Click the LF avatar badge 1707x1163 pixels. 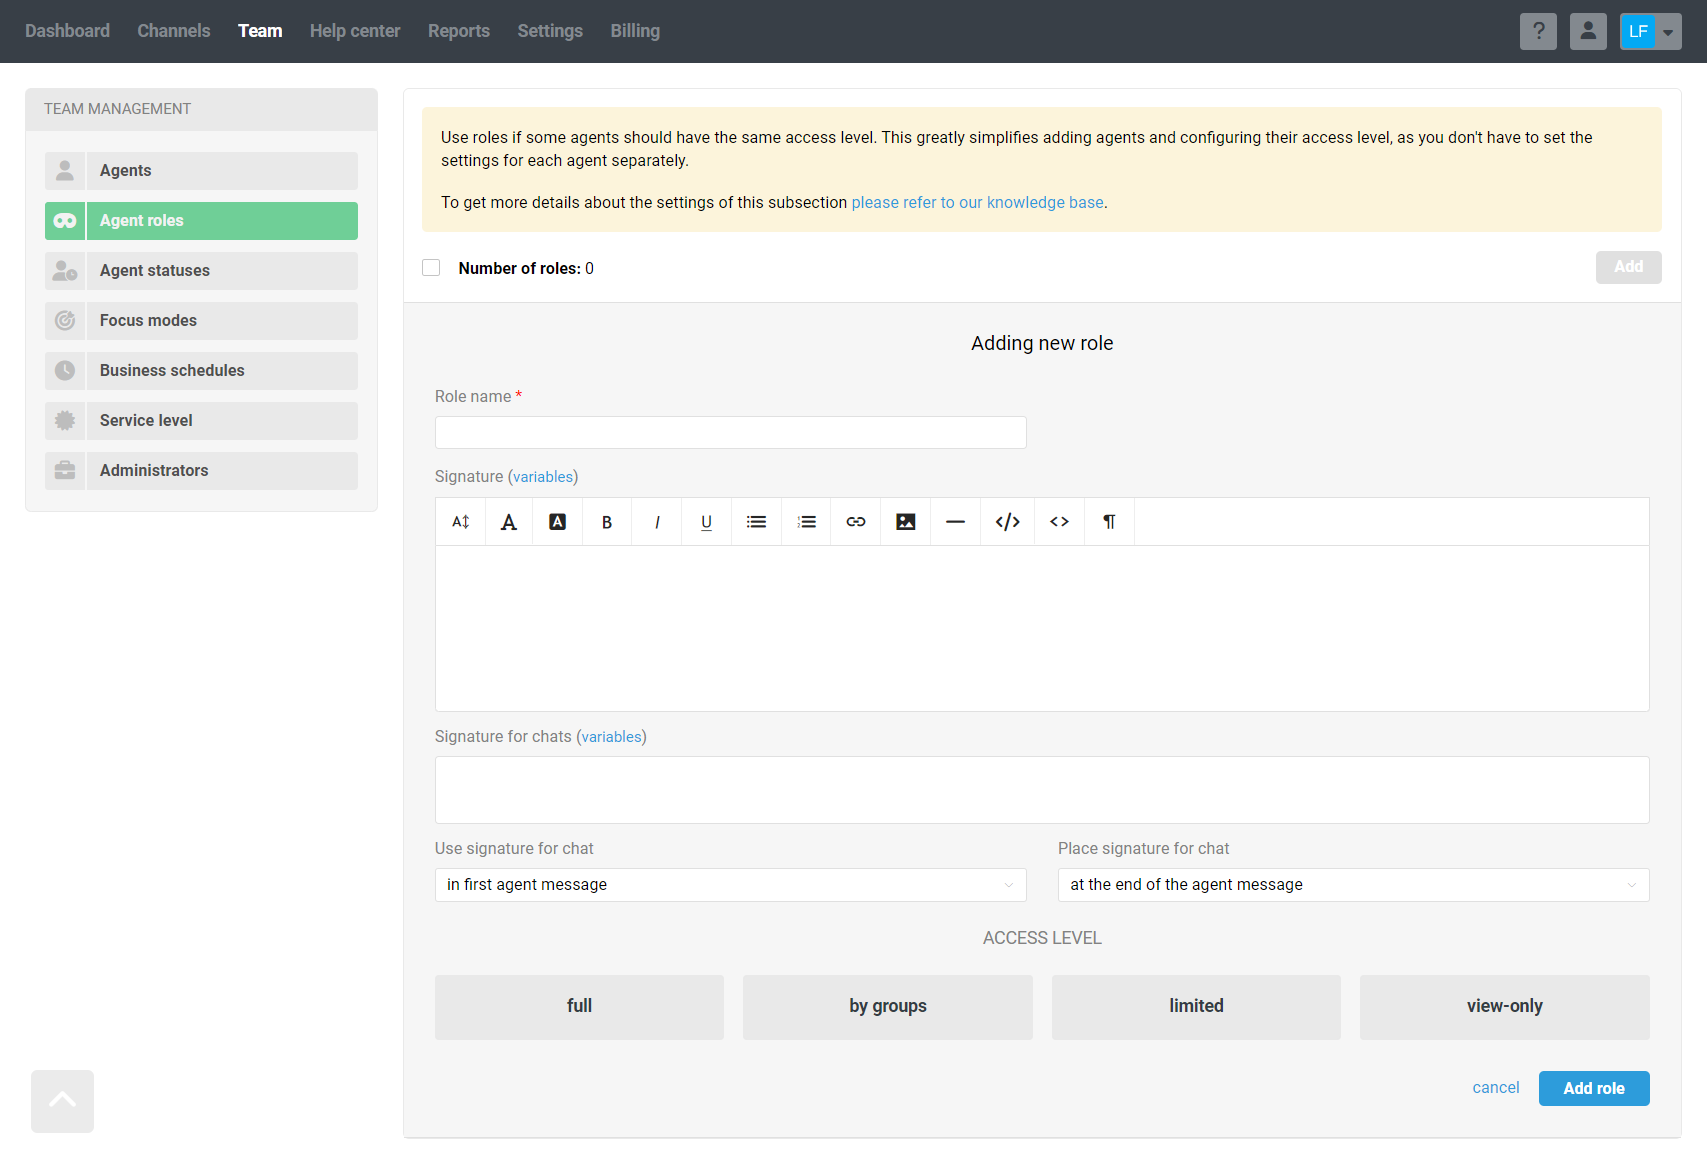1638,31
